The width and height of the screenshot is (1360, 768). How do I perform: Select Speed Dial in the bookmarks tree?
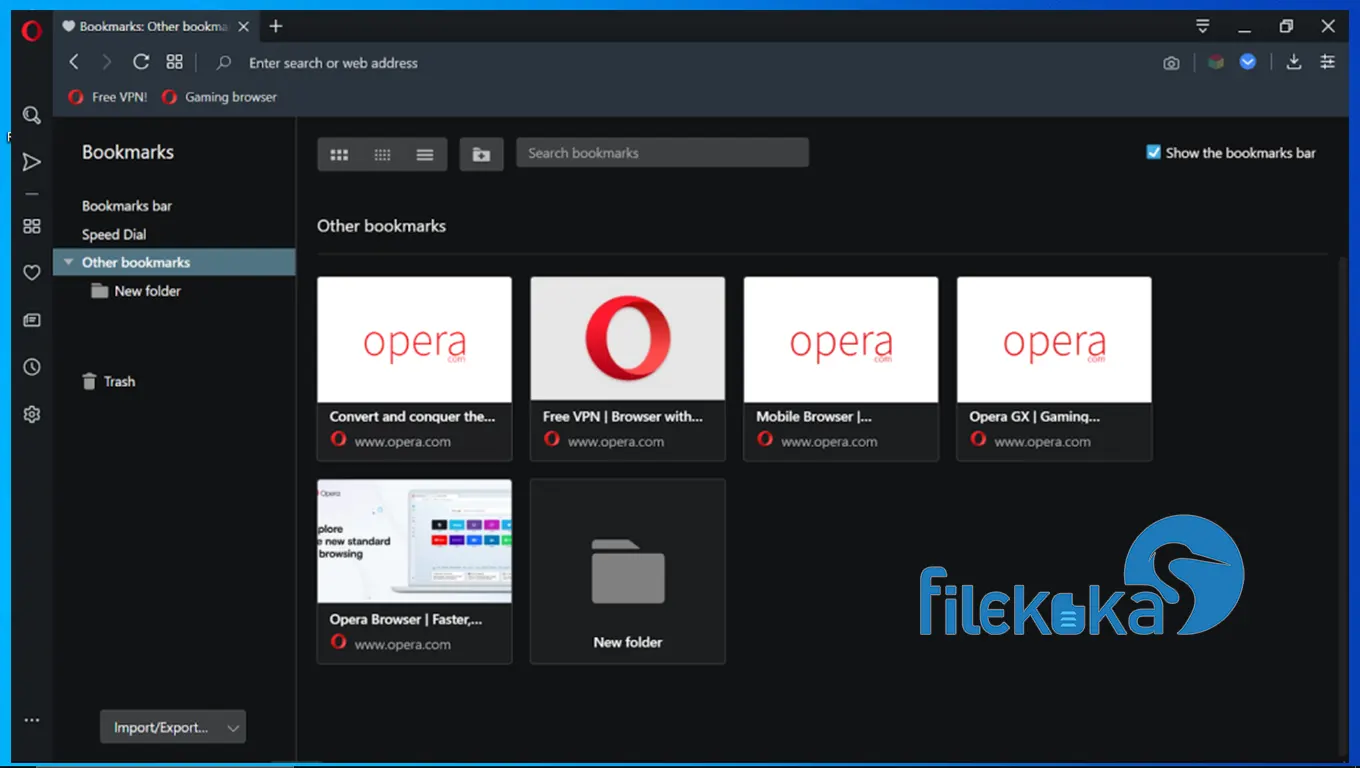114,235
